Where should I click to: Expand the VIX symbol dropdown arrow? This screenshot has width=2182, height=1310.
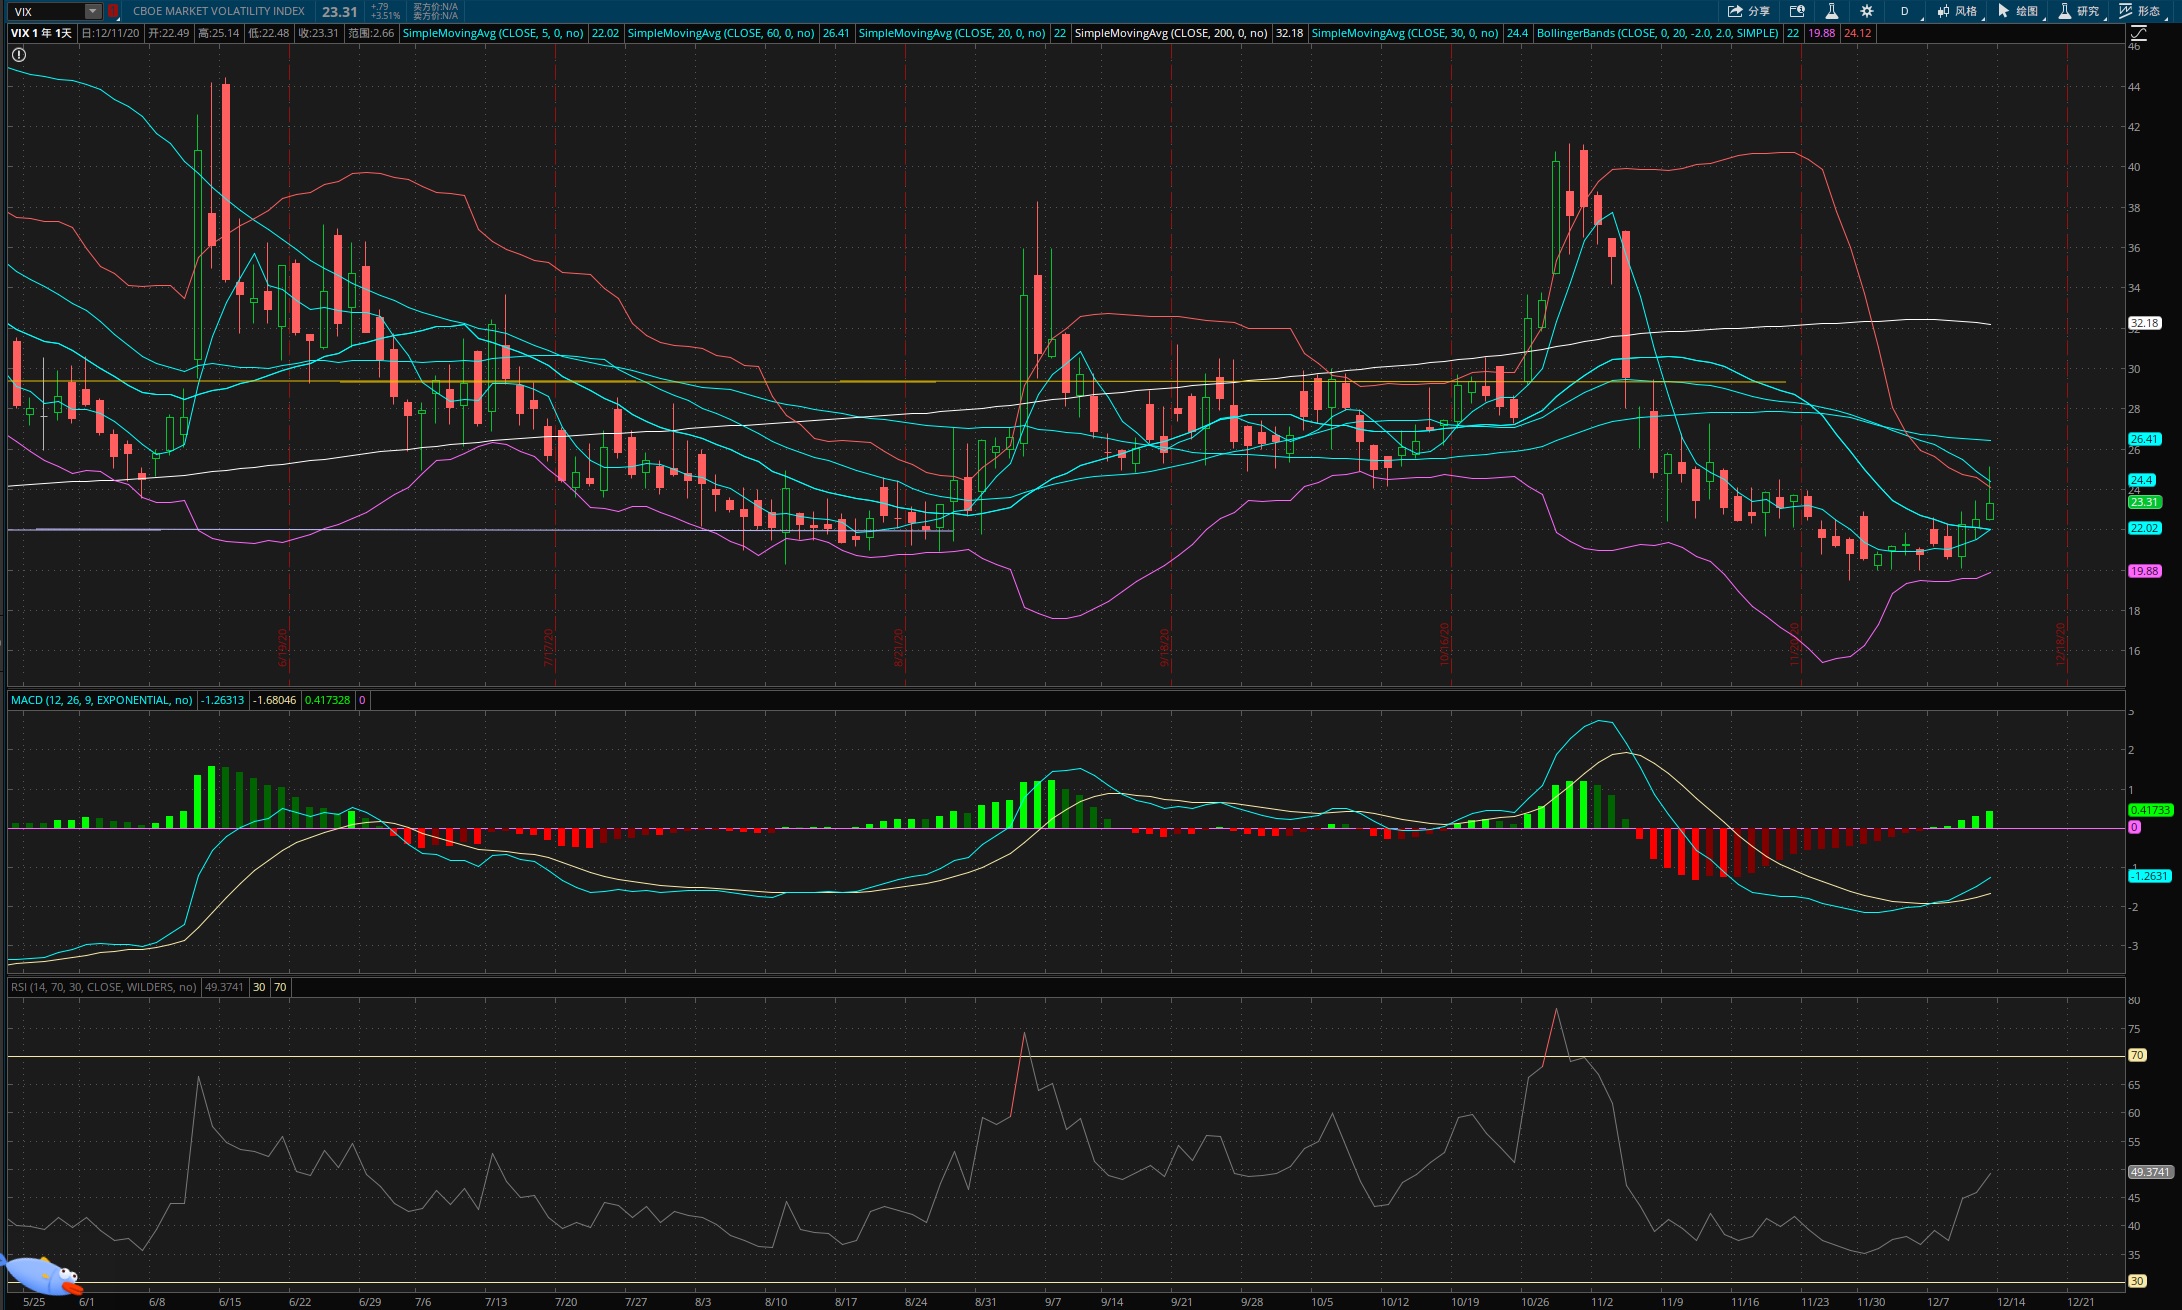point(92,11)
